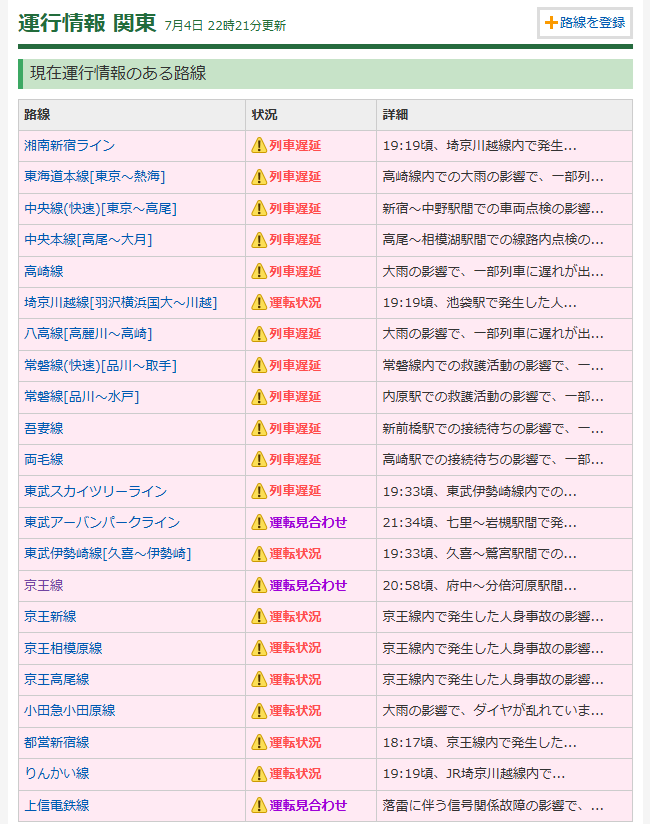Open the 都営新宿線 link
The image size is (650, 824).
coord(57,742)
